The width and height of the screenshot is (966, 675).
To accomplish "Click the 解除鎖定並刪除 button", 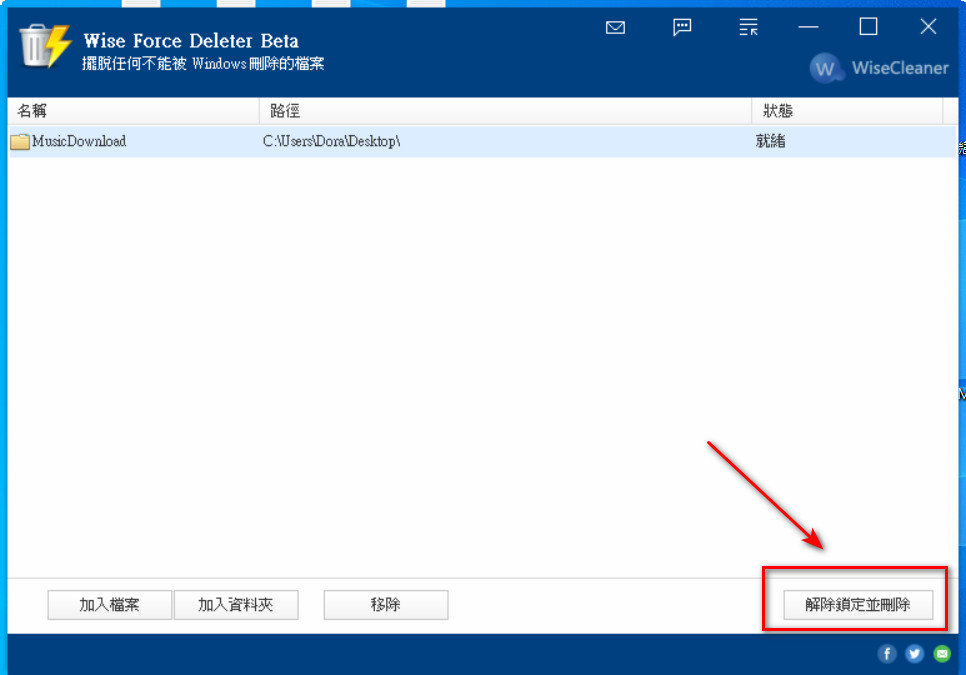I will tap(858, 605).
